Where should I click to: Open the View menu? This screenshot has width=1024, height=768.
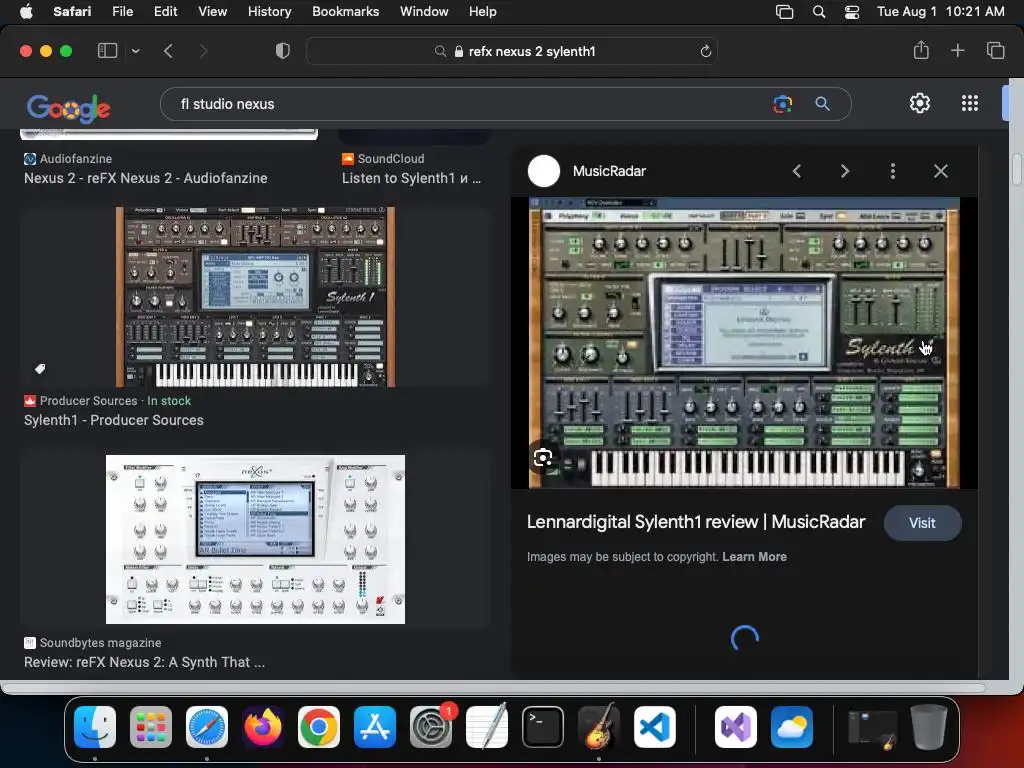212,11
